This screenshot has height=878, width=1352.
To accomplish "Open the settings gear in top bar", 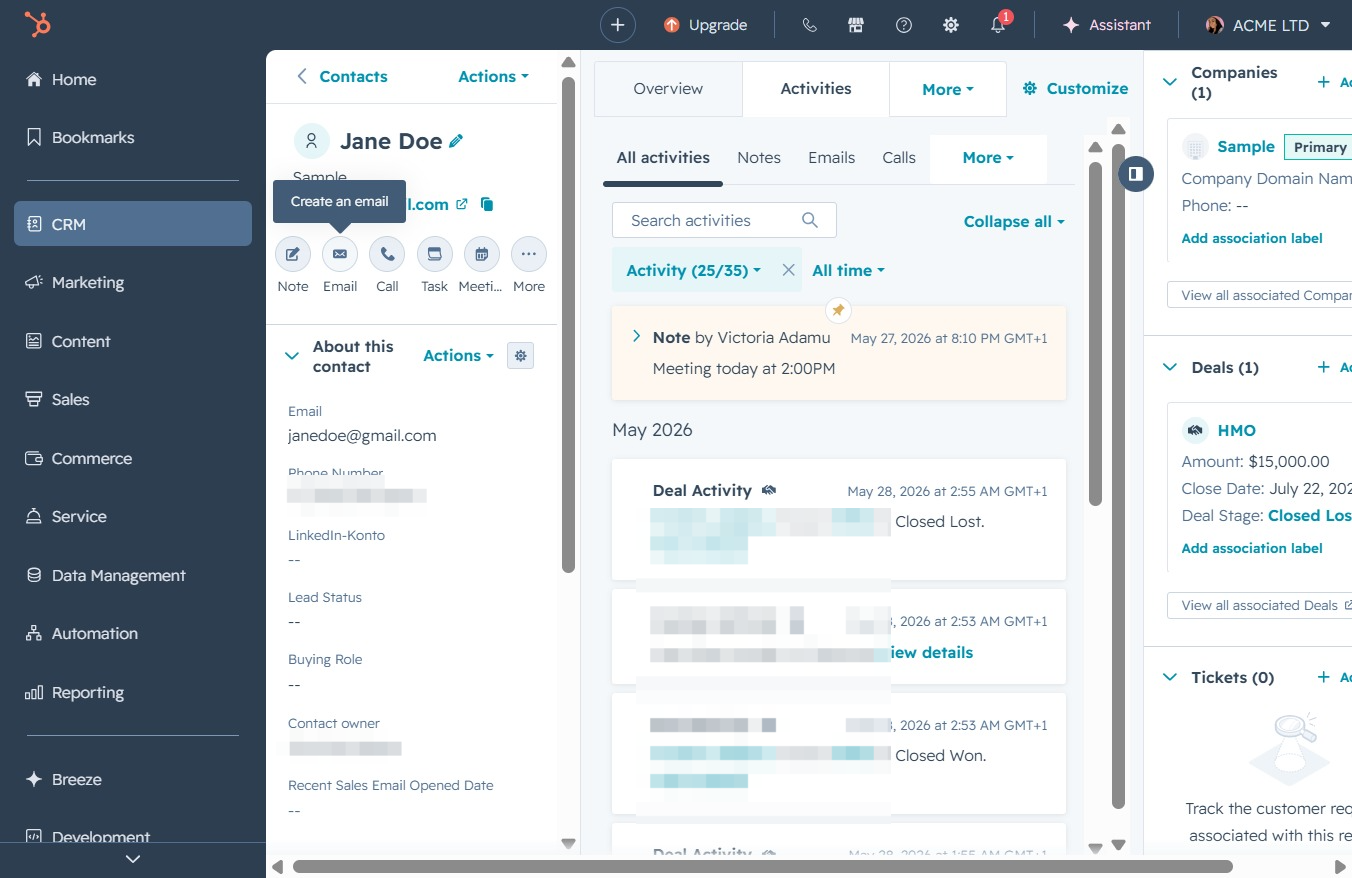I will click(951, 25).
